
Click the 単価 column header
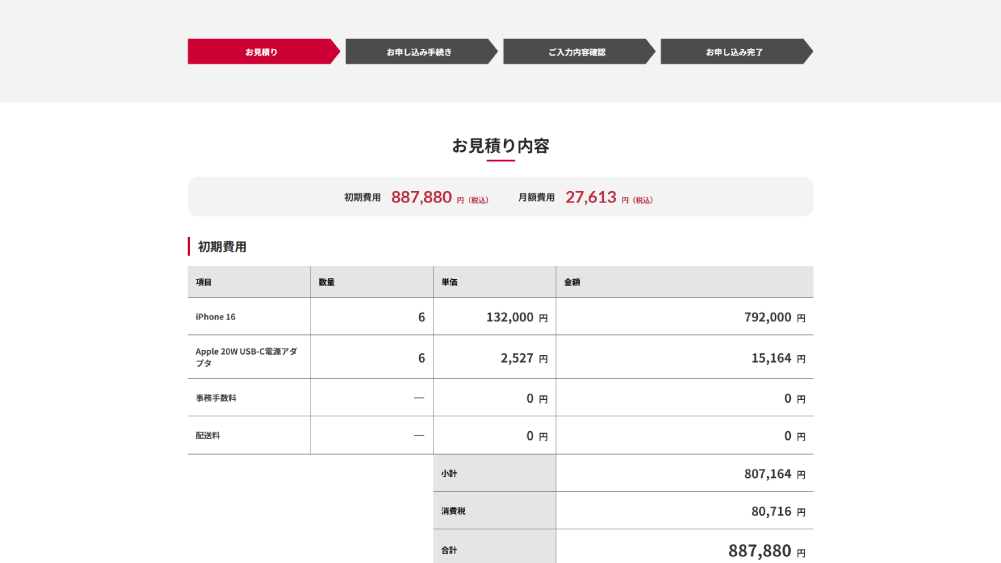point(449,283)
